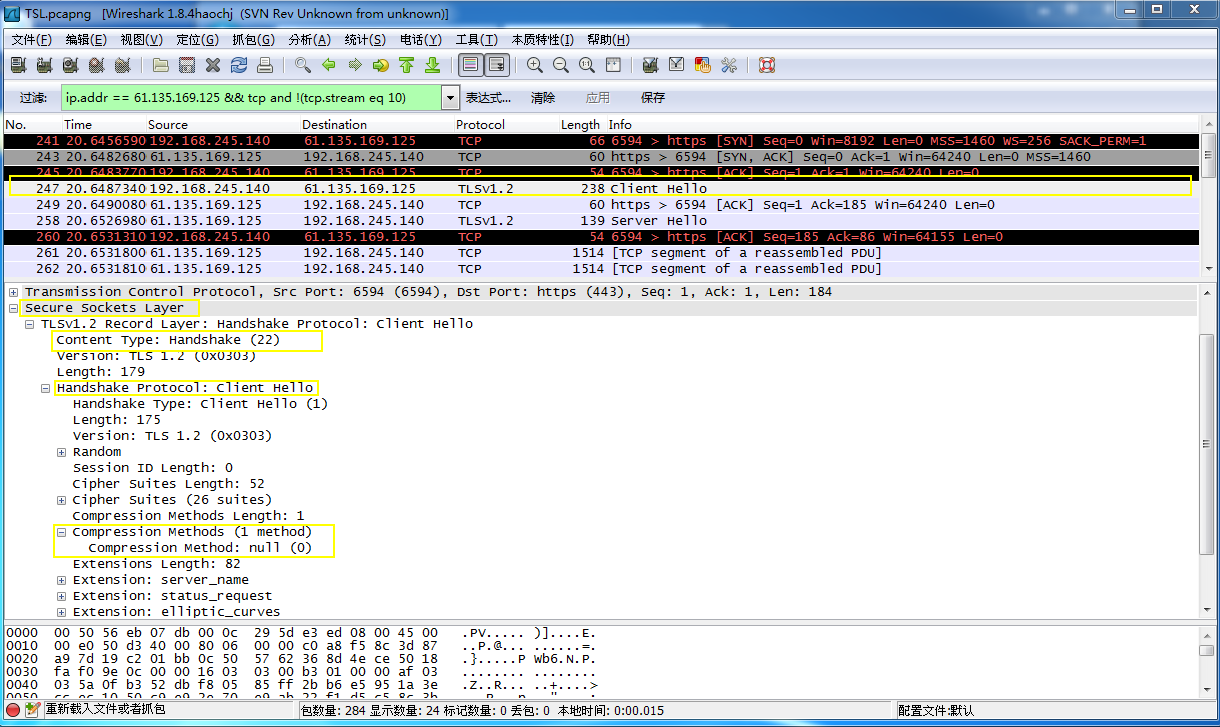Open the 电话(Y) menu
Viewport: 1220px width, 727px height.
click(x=420, y=40)
